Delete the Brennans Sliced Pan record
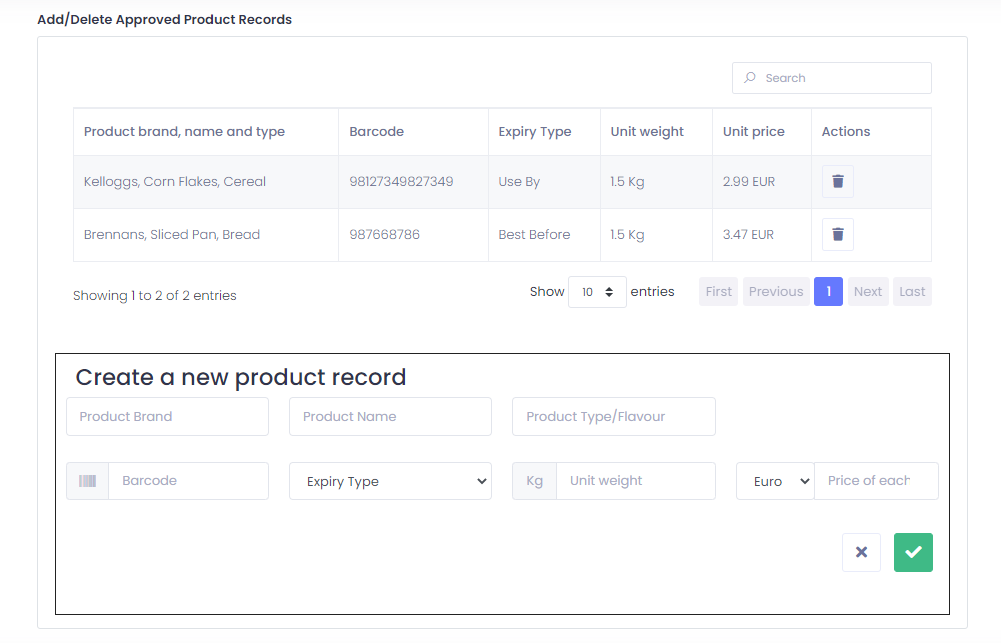The width and height of the screenshot is (1001, 643). click(838, 234)
